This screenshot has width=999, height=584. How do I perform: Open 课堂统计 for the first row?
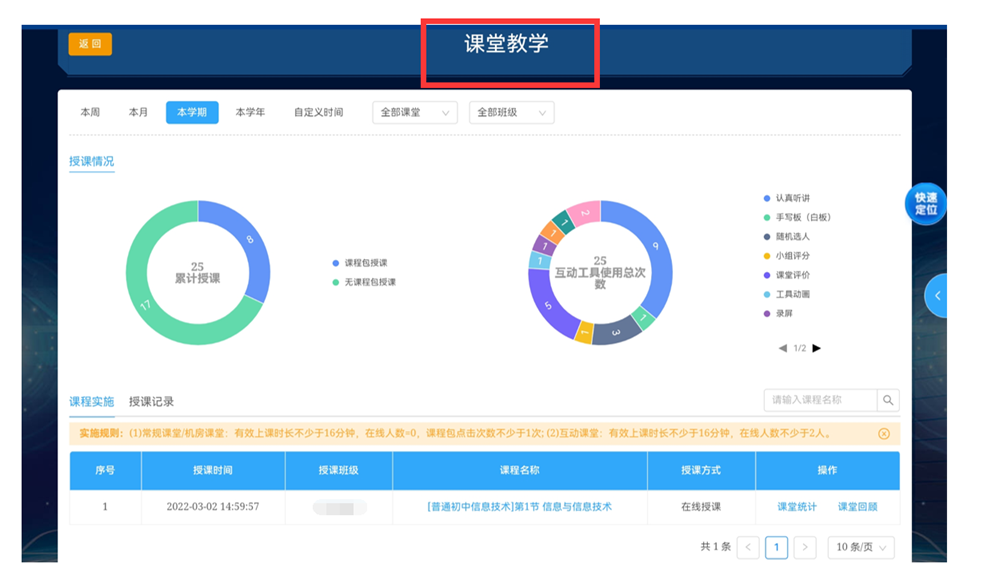(796, 507)
